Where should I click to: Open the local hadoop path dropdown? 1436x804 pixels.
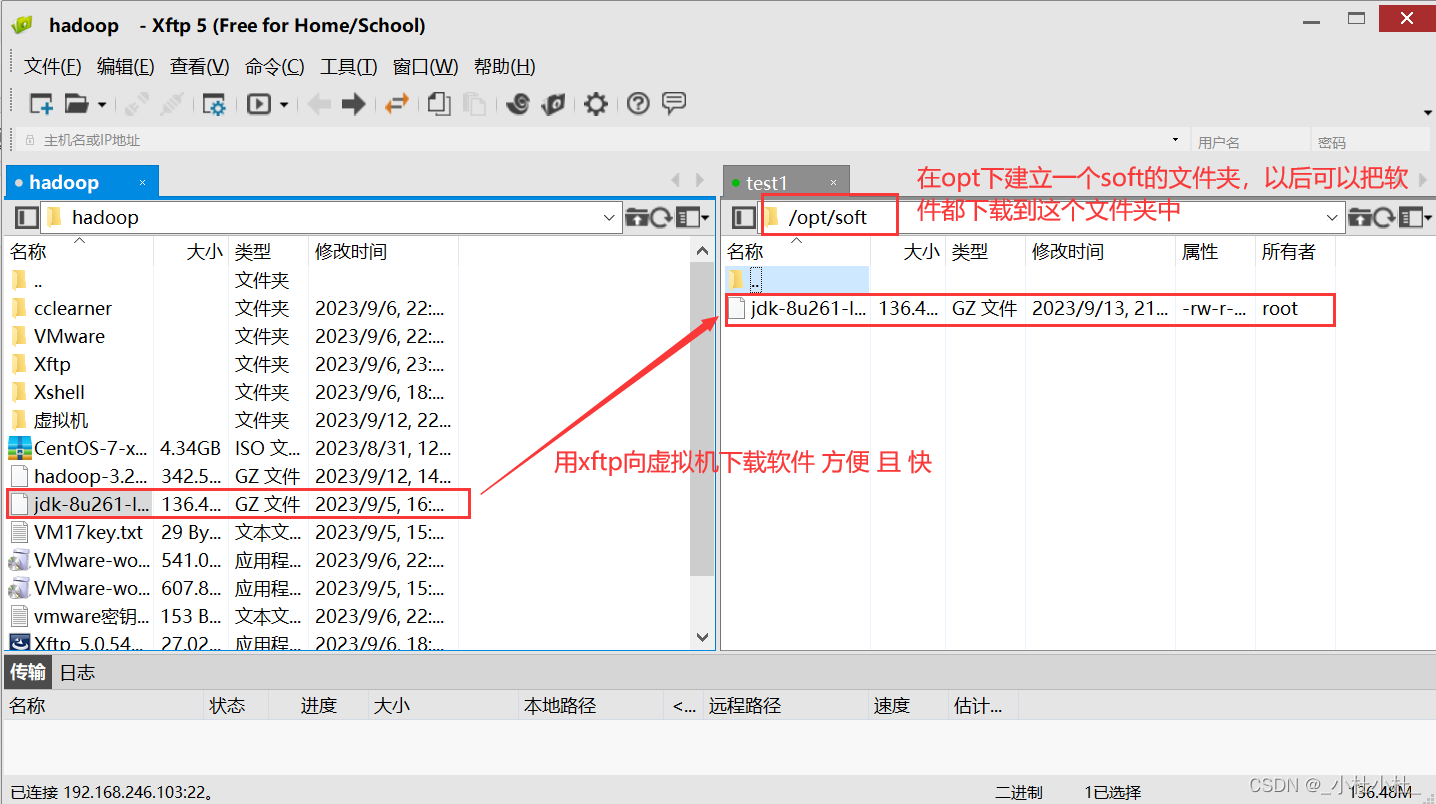[x=610, y=217]
